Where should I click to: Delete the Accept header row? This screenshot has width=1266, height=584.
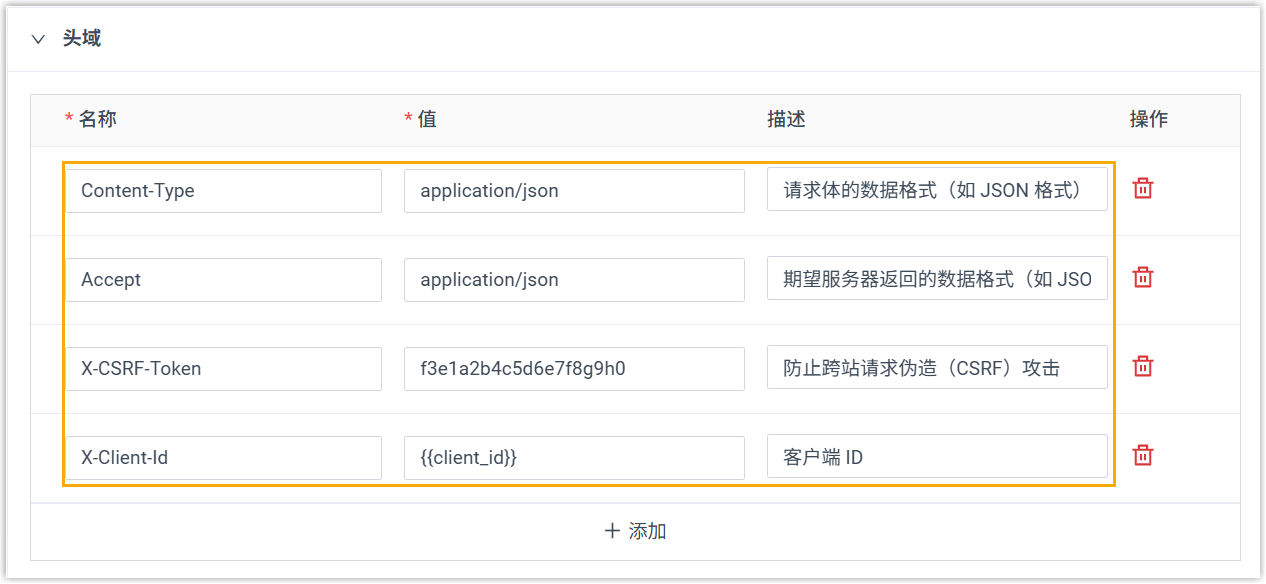(x=1142, y=278)
